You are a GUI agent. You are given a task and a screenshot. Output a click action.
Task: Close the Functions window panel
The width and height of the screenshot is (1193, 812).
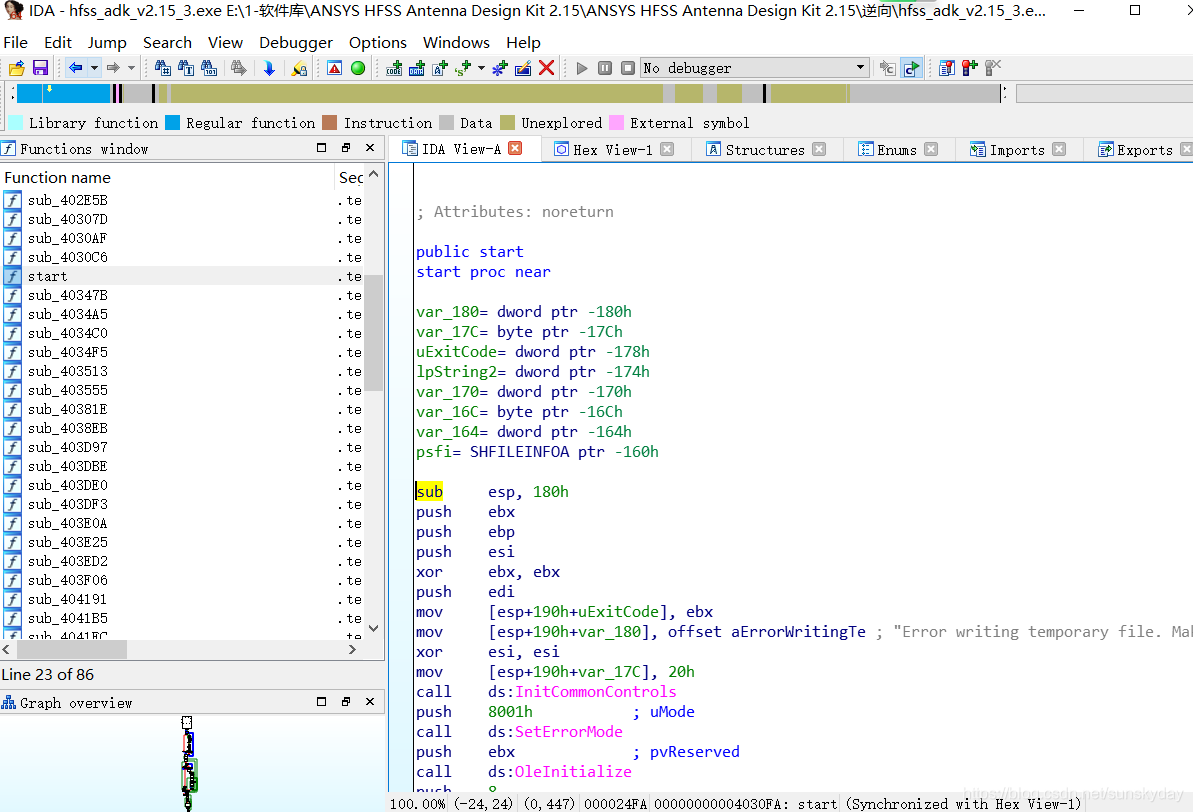pos(371,148)
